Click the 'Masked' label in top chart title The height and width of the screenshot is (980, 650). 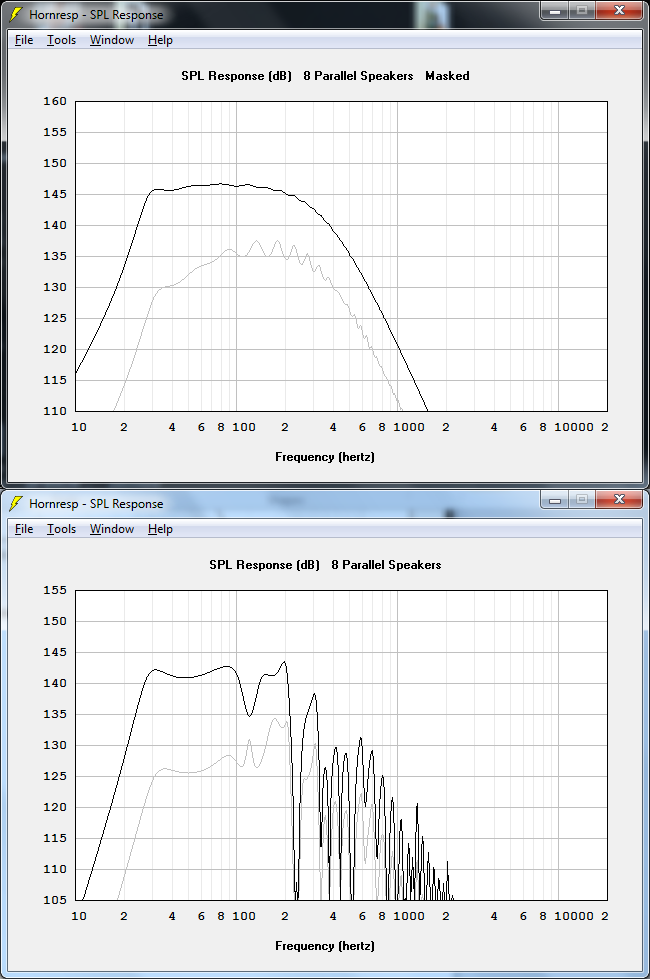point(448,76)
